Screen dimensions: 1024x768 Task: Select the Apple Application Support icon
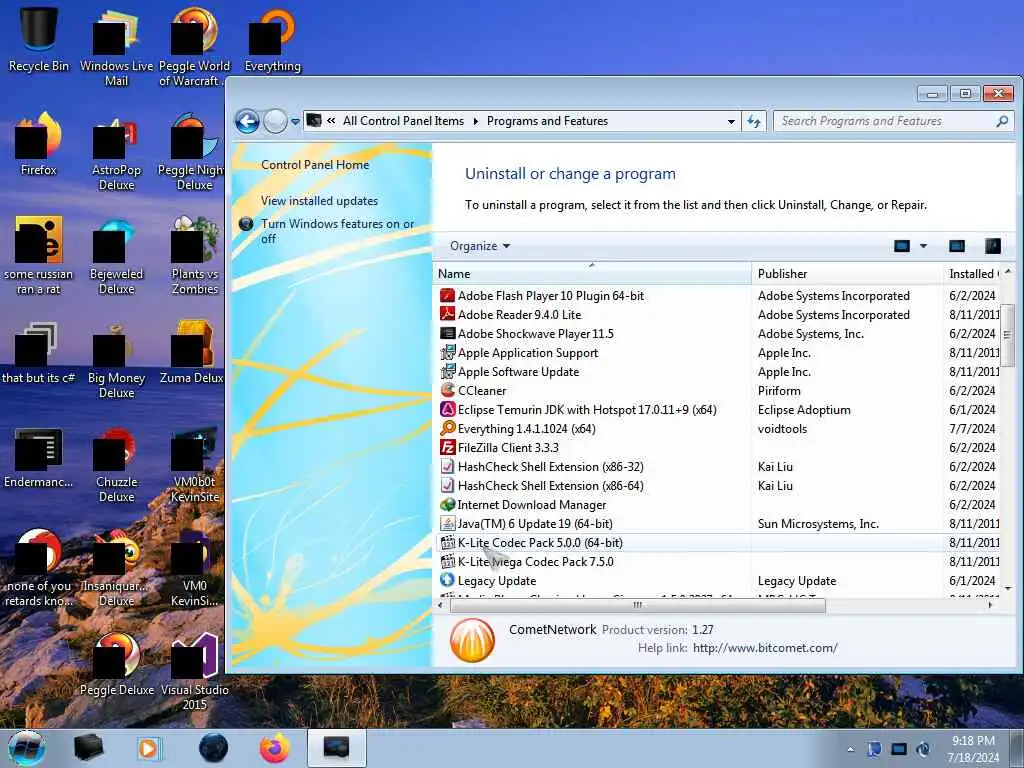(x=447, y=353)
